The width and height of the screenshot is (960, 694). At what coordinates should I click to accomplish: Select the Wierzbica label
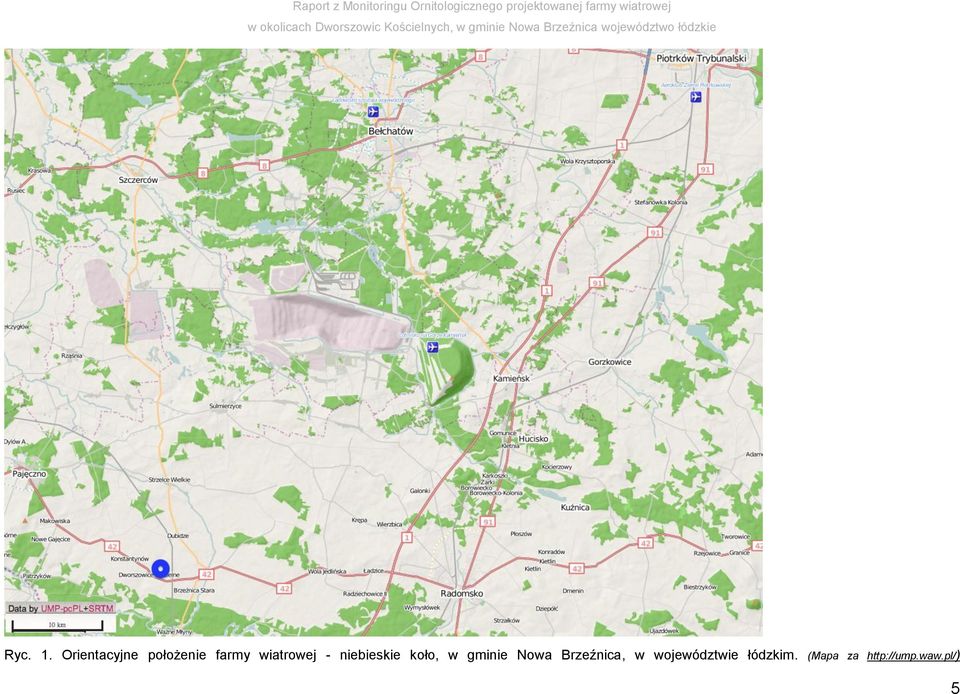[x=389, y=524]
